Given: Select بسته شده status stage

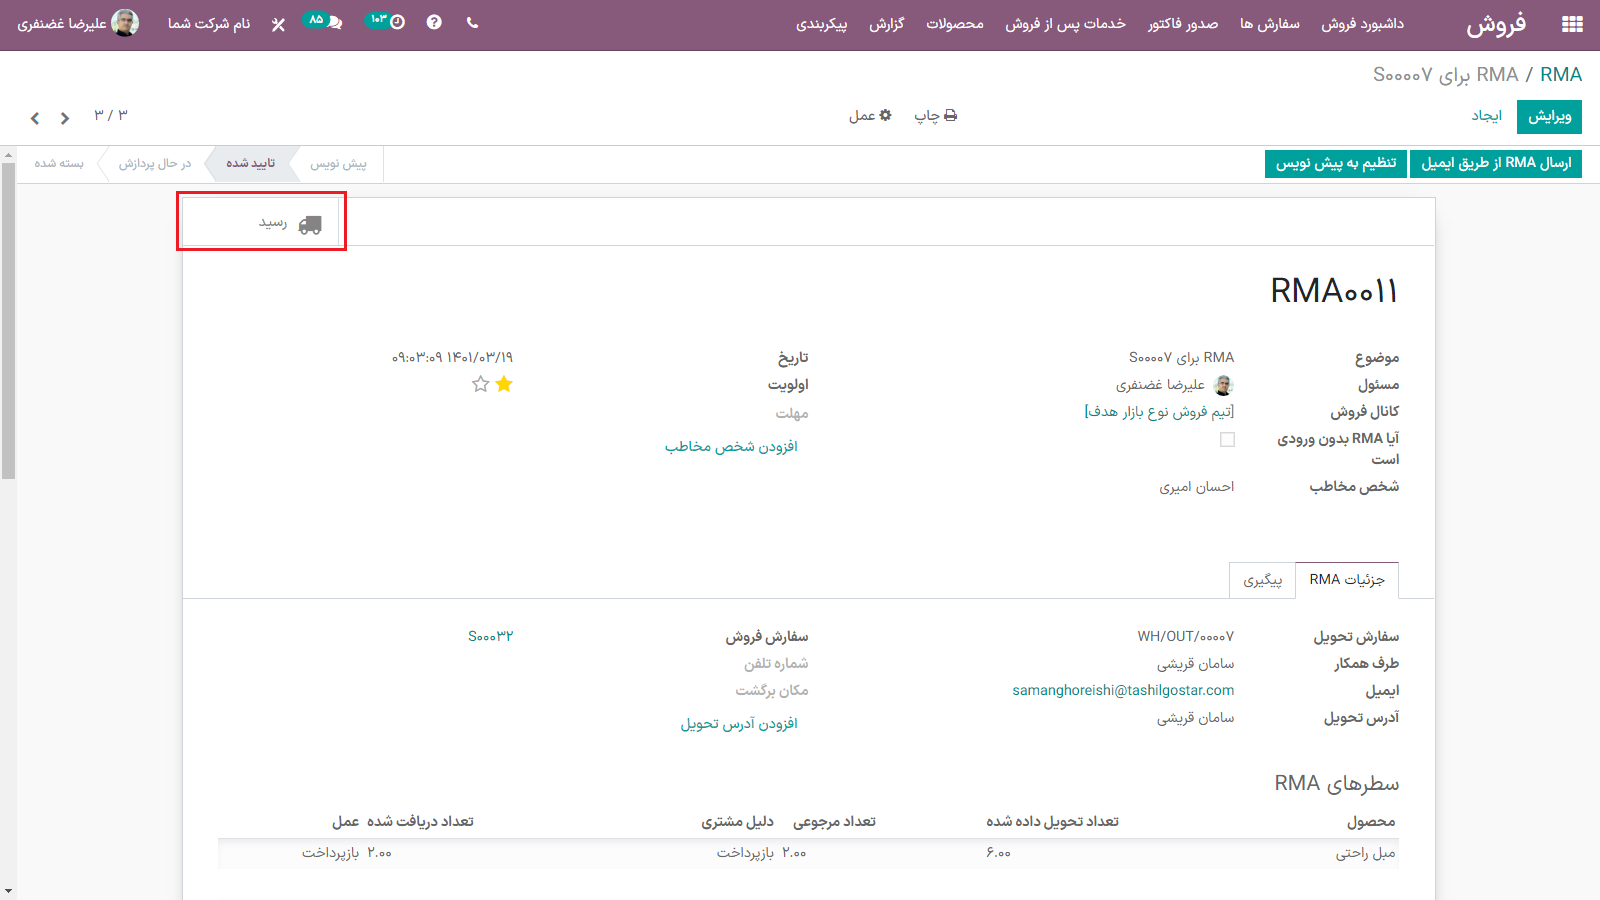Looking at the screenshot, I should click(59, 163).
